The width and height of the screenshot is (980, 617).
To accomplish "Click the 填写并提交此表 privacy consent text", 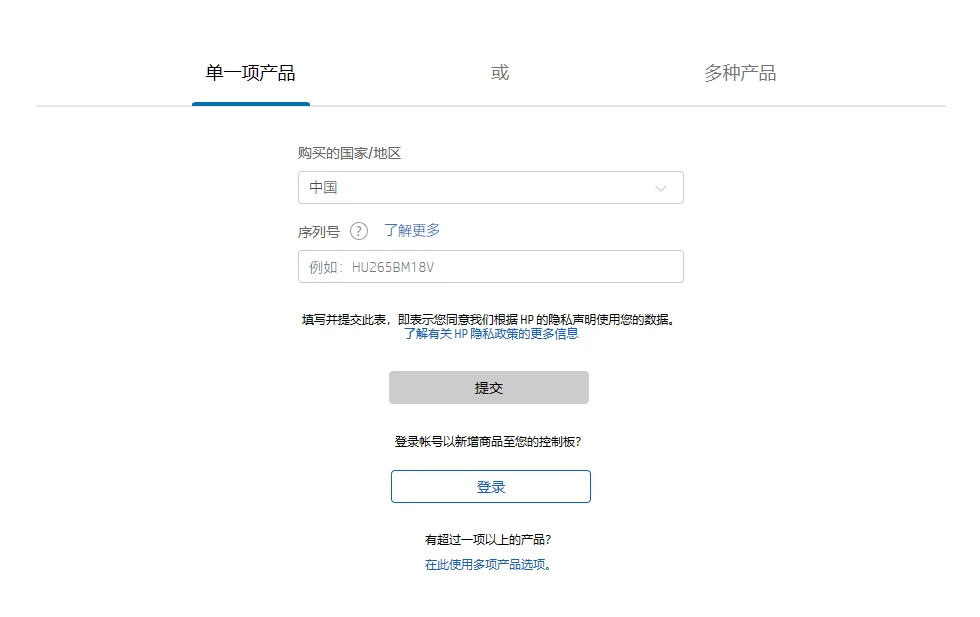I will 489,320.
